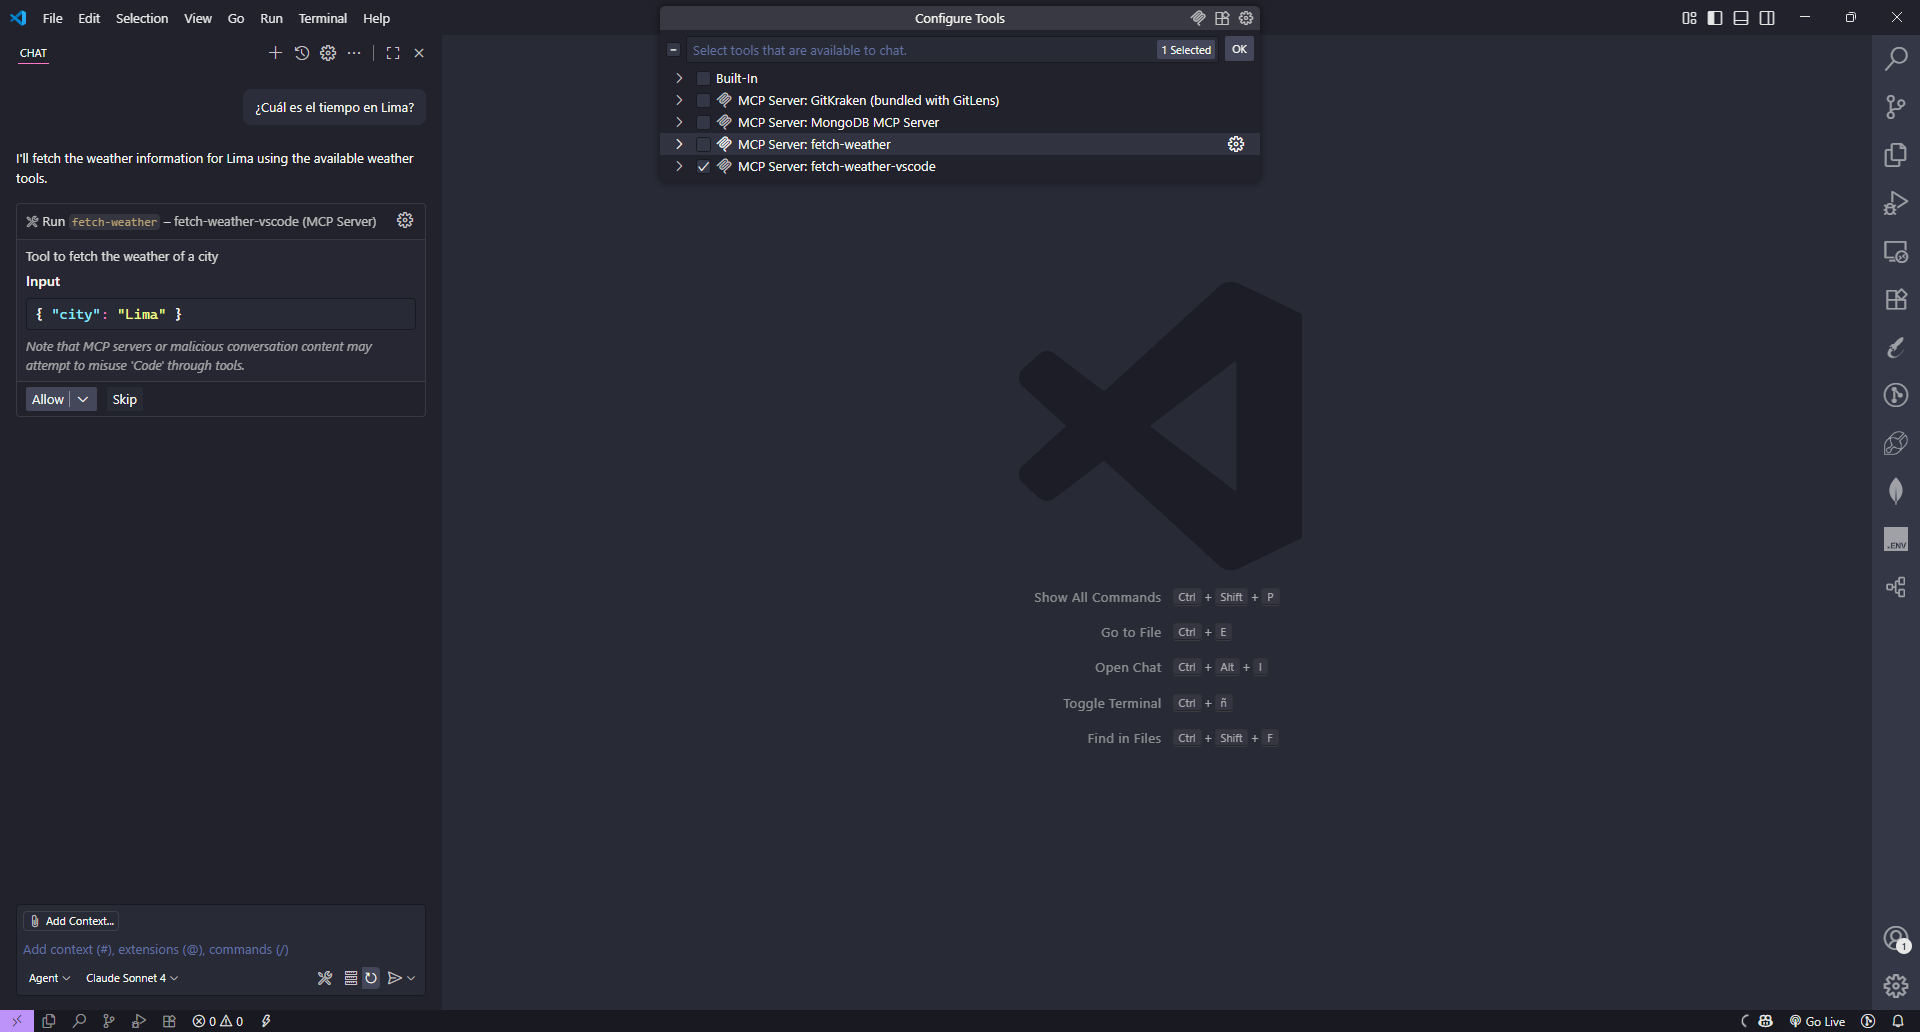Click MCP servers icon in Configure Tools title
Viewport: 1920px width, 1032px height.
pos(1198,18)
